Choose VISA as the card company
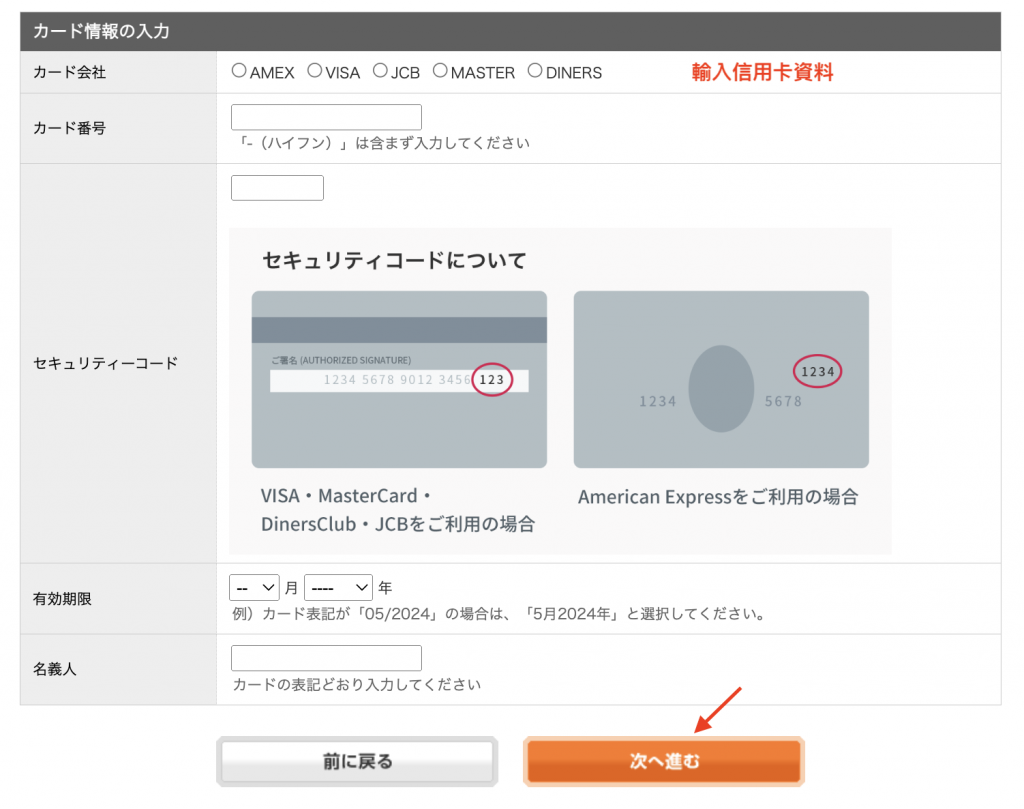 (x=315, y=71)
